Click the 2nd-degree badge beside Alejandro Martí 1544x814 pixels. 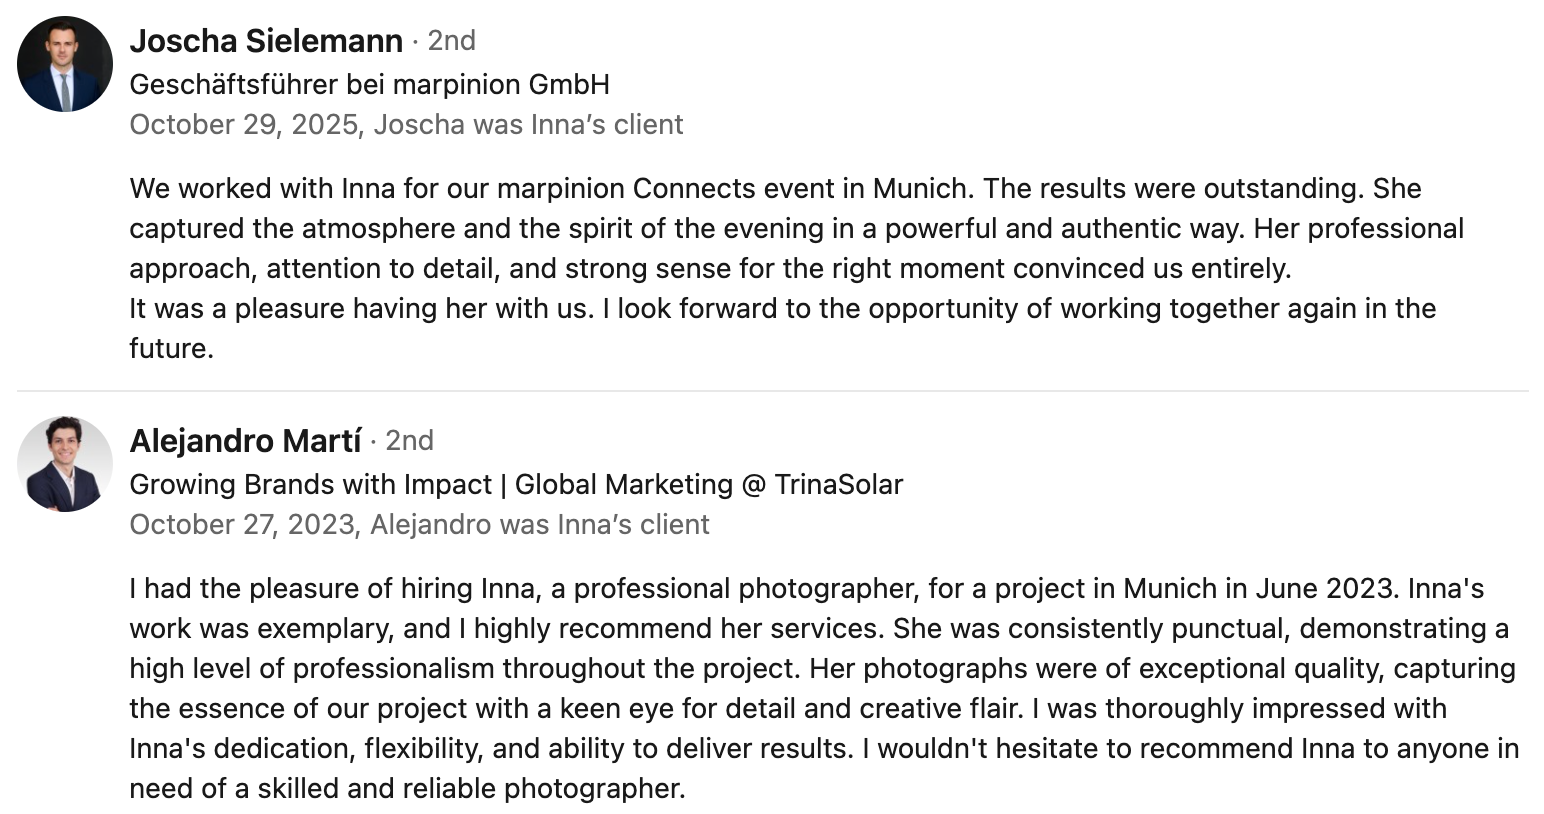click(x=409, y=441)
